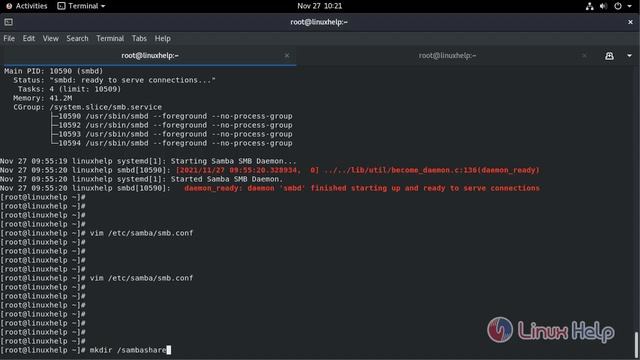Image resolution: width=640 pixels, height=360 pixels.
Task: Open the Tabs menu
Action: (x=139, y=38)
